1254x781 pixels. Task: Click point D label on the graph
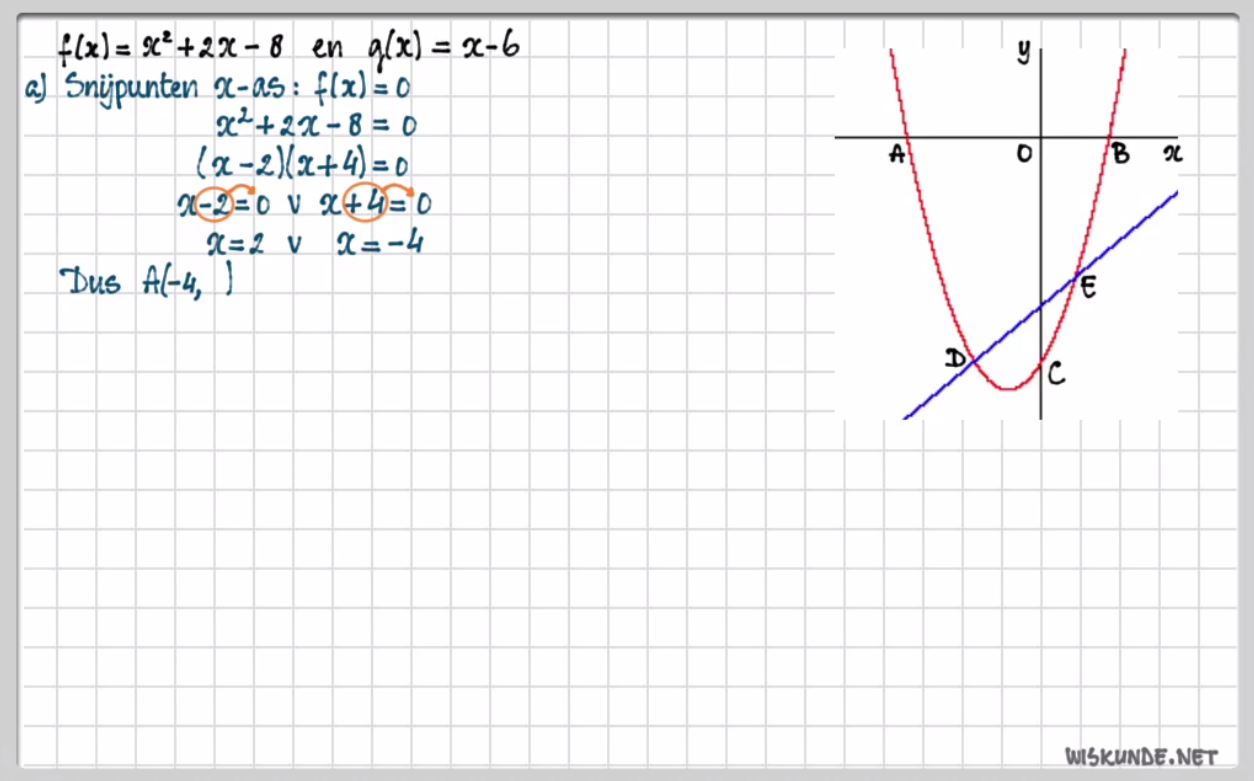954,358
